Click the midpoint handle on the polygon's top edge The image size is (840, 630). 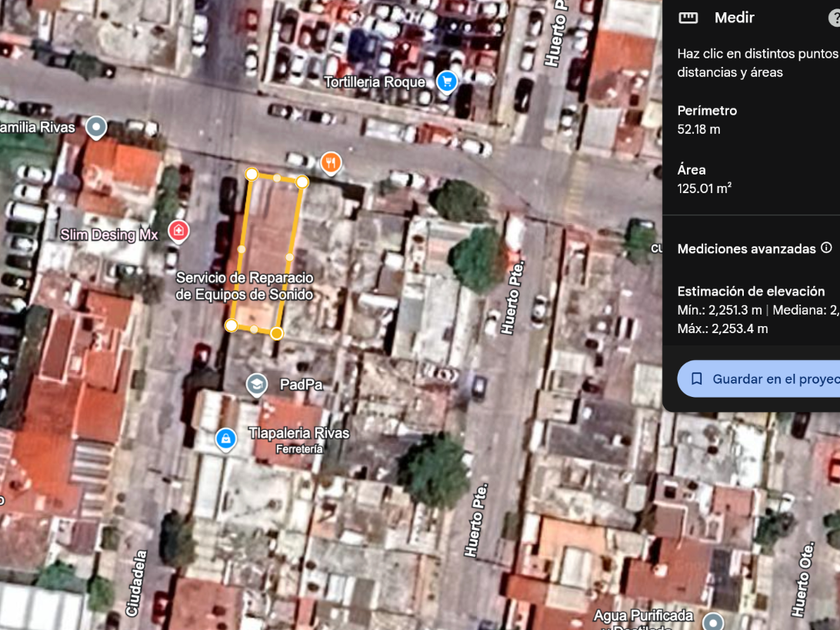point(277,178)
